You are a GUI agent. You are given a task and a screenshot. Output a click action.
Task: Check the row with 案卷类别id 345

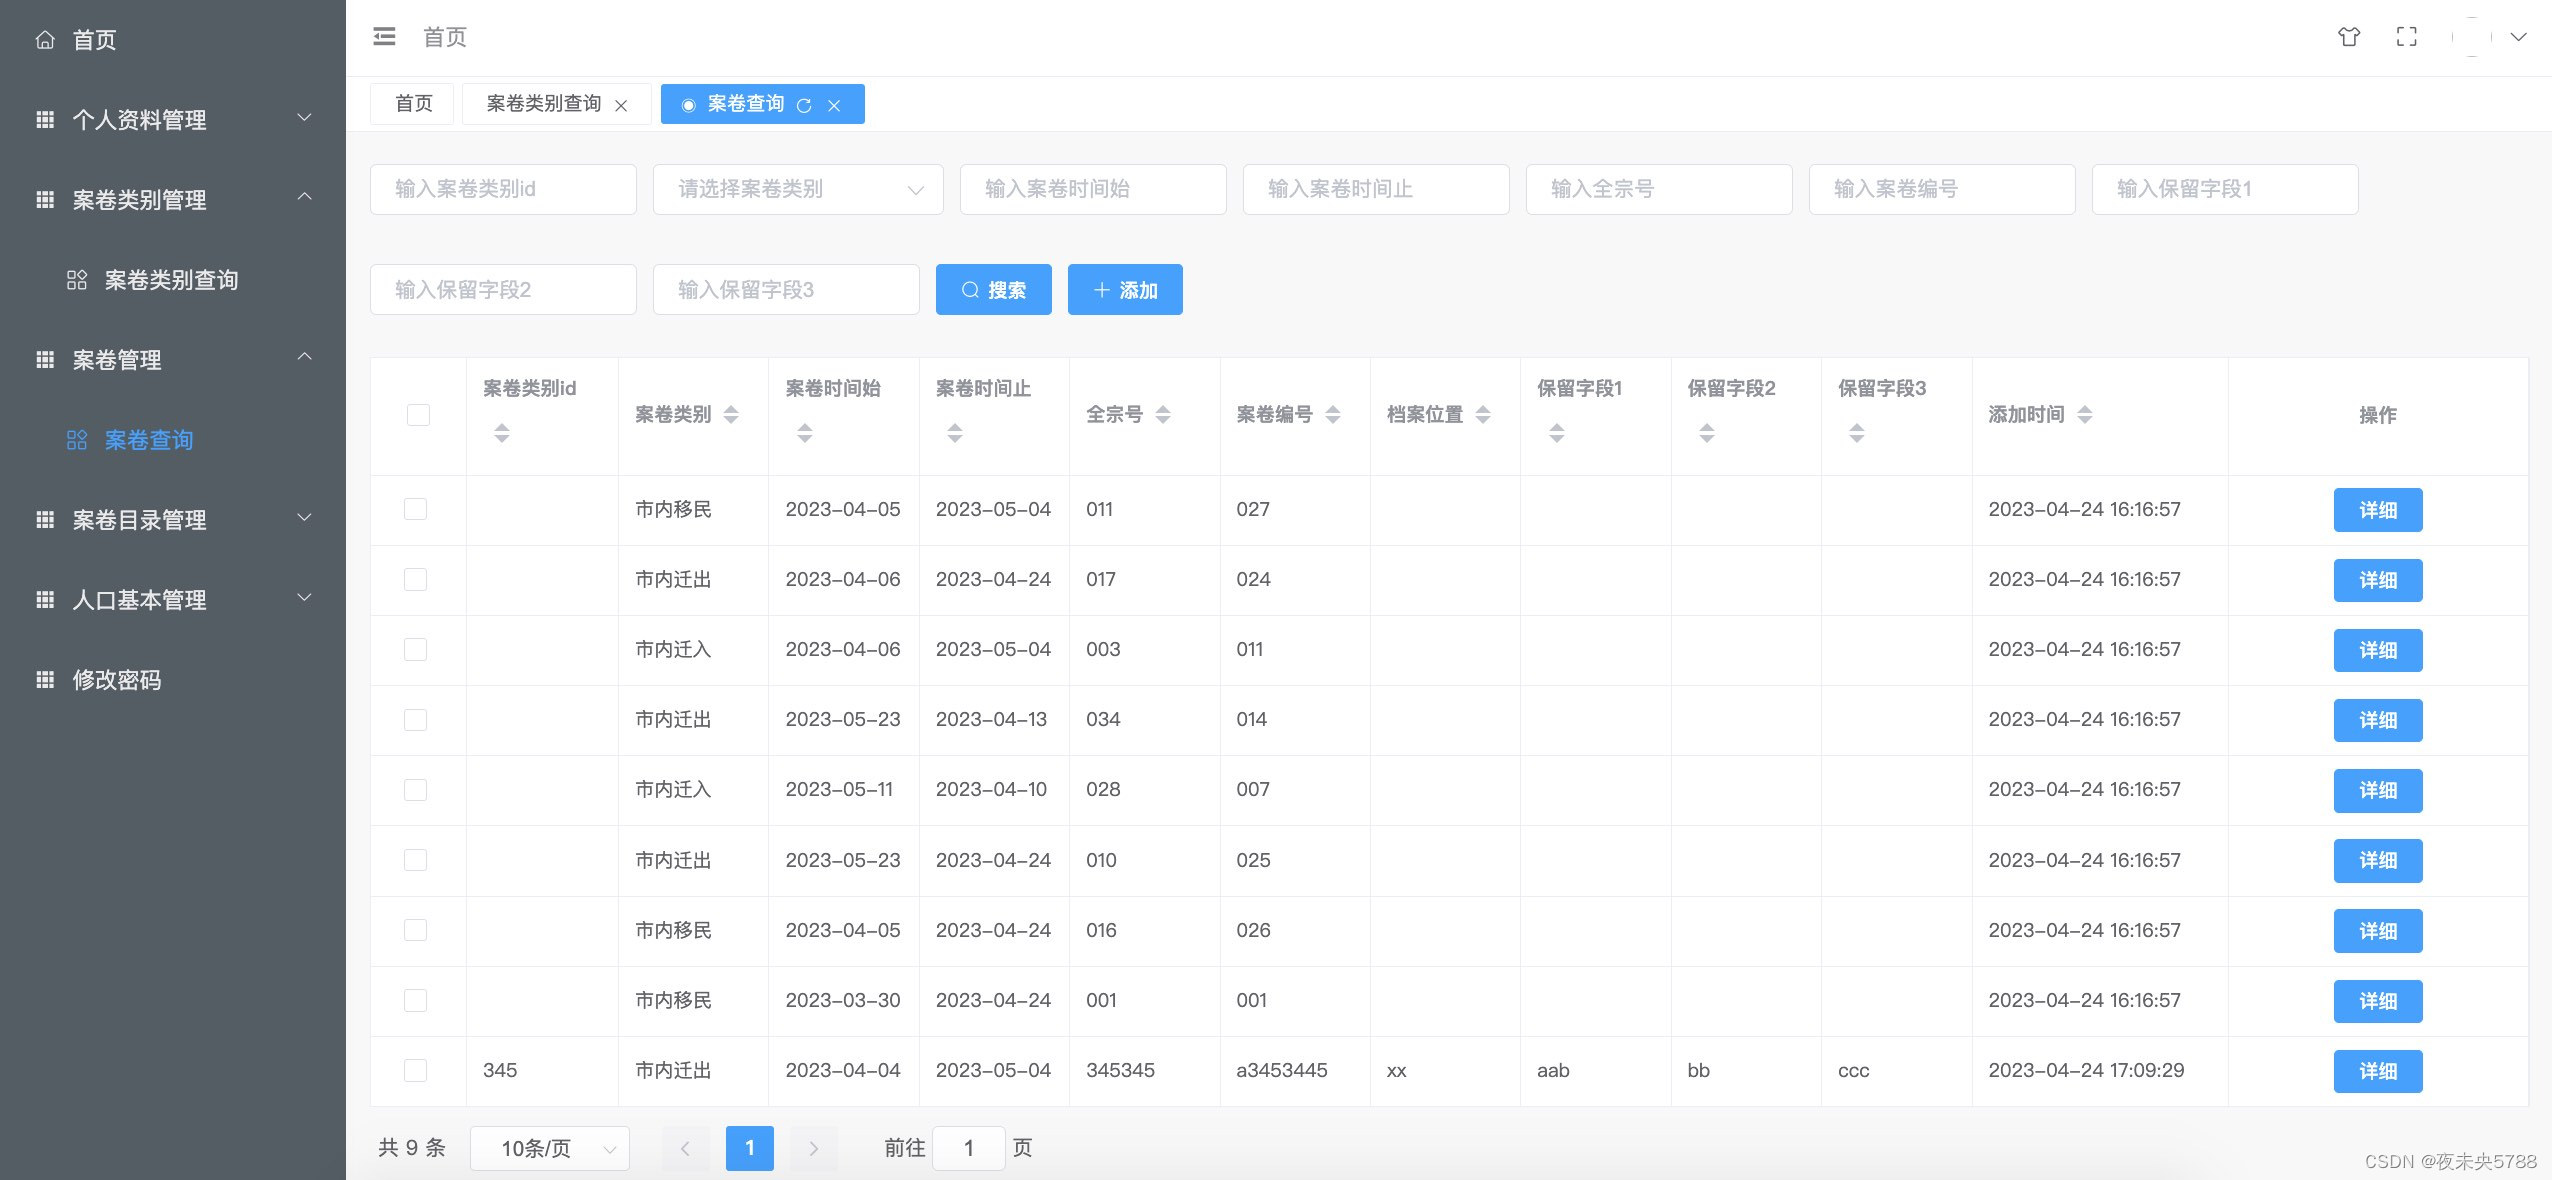[x=415, y=1070]
